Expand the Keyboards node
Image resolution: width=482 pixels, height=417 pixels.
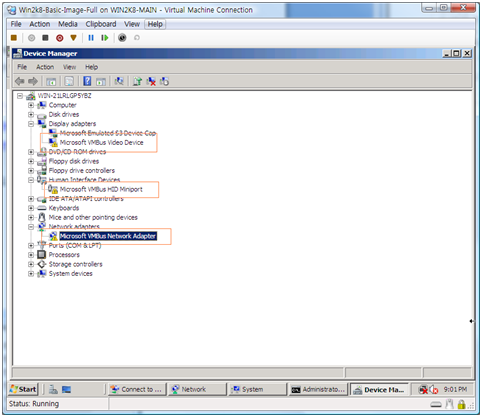pos(31,208)
